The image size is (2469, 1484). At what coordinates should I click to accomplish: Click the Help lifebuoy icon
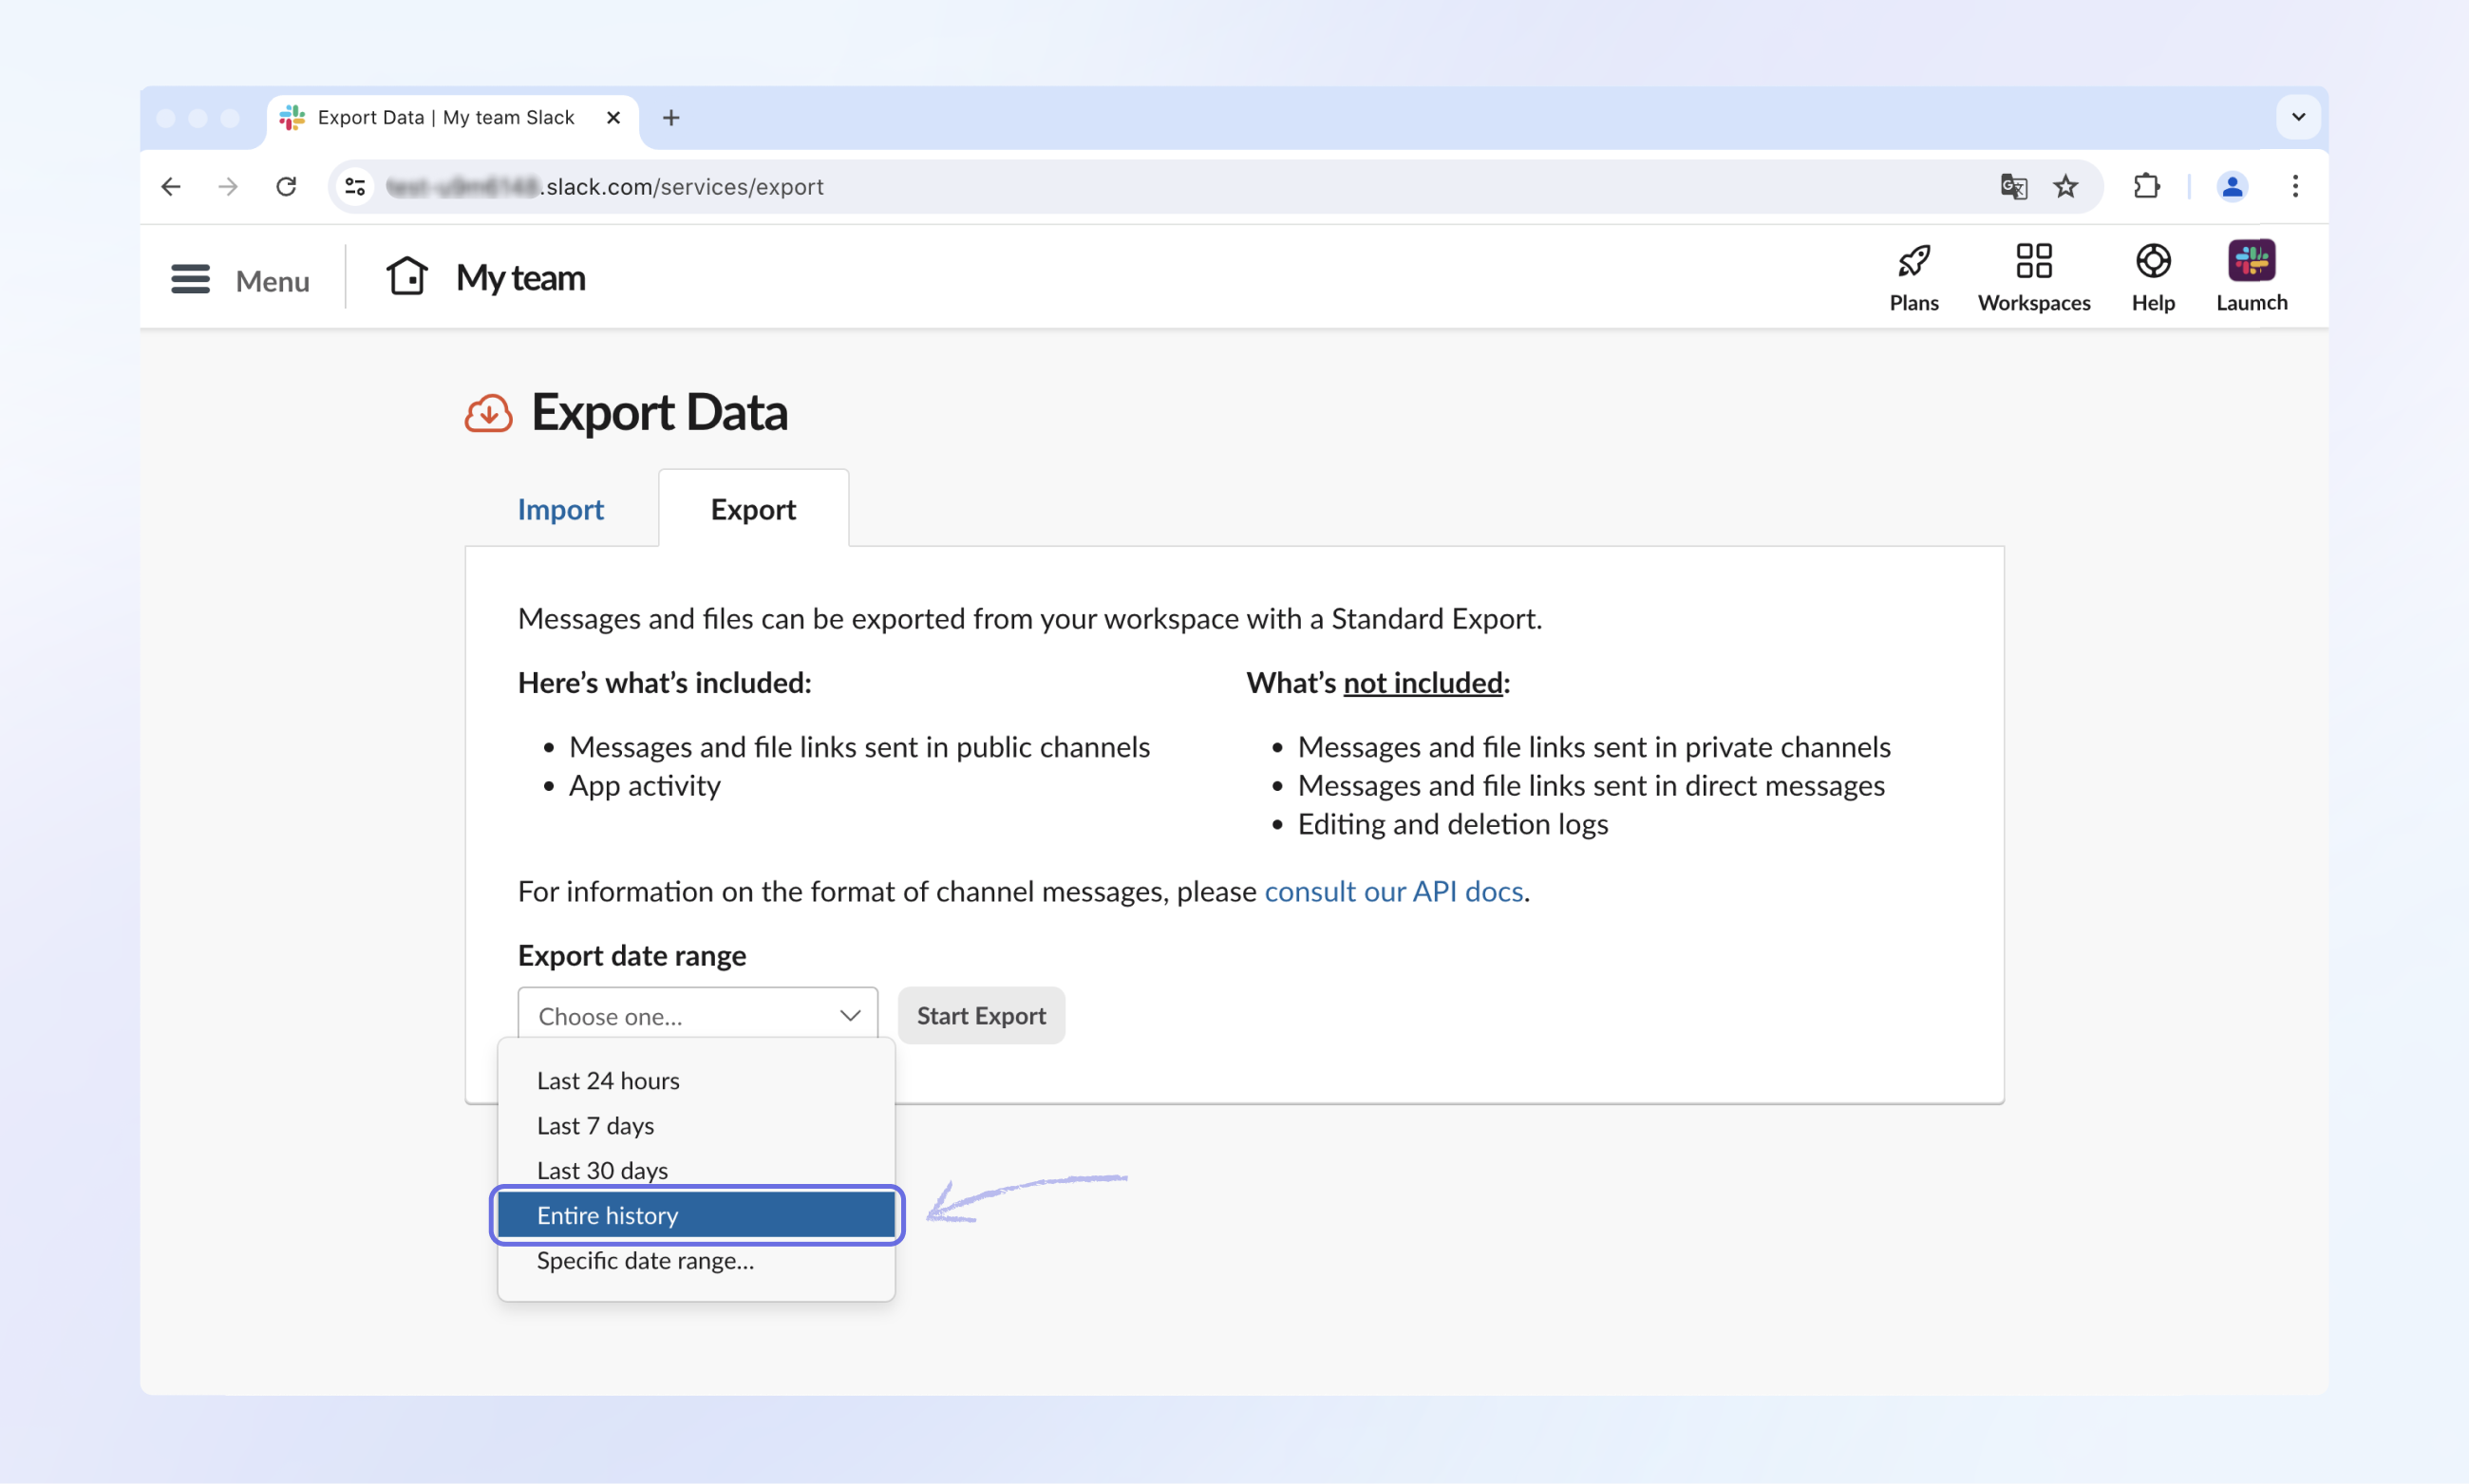2152,262
